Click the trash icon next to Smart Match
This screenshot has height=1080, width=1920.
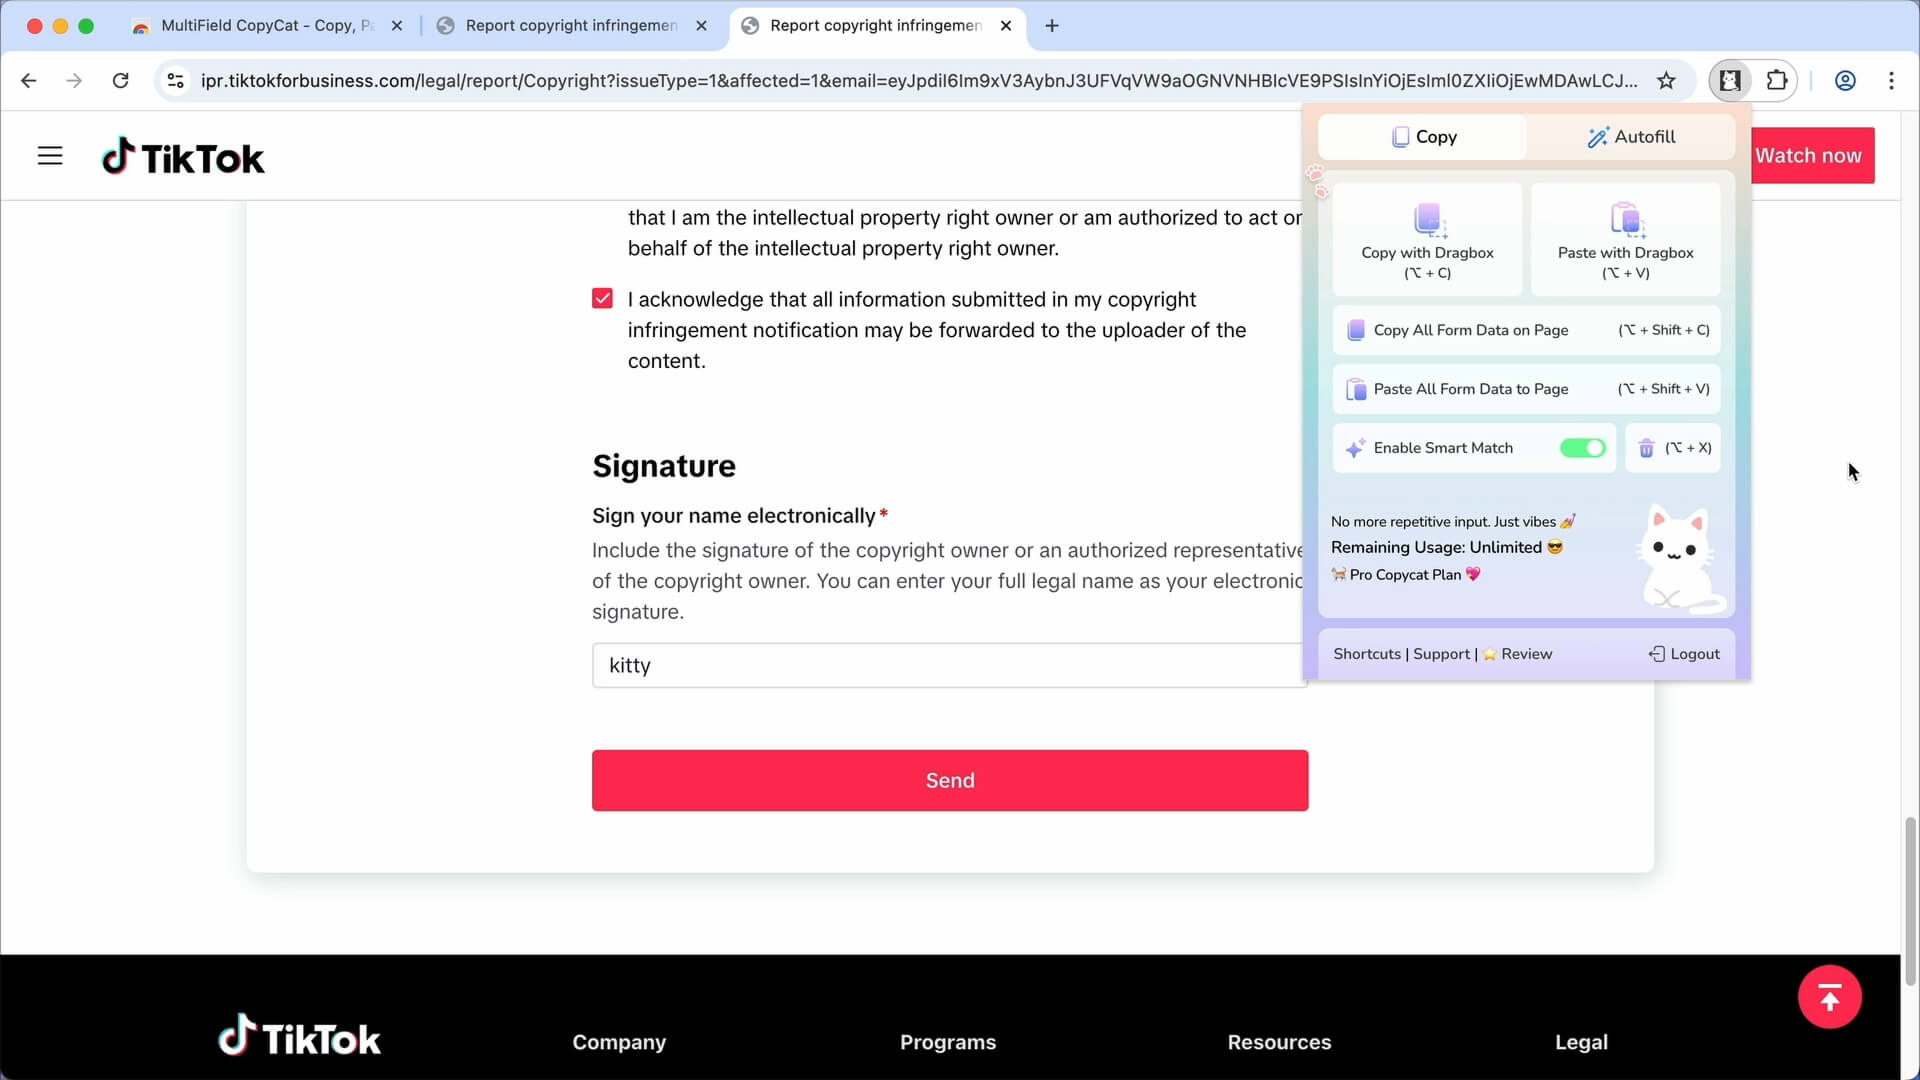tap(1646, 448)
